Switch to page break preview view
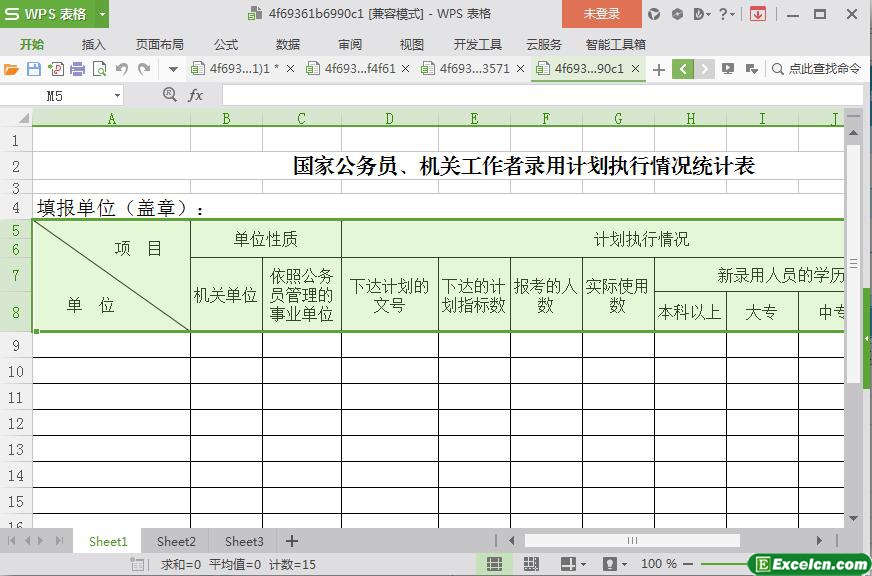This screenshot has width=872, height=576. coord(531,564)
